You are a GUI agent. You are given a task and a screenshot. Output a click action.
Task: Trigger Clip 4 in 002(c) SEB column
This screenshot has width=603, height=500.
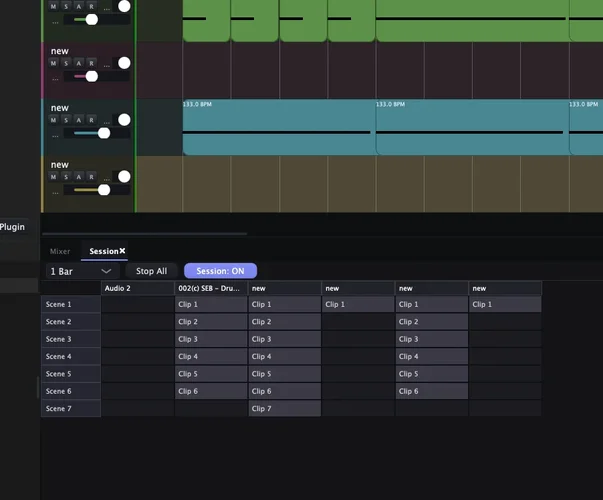[x=211, y=356]
